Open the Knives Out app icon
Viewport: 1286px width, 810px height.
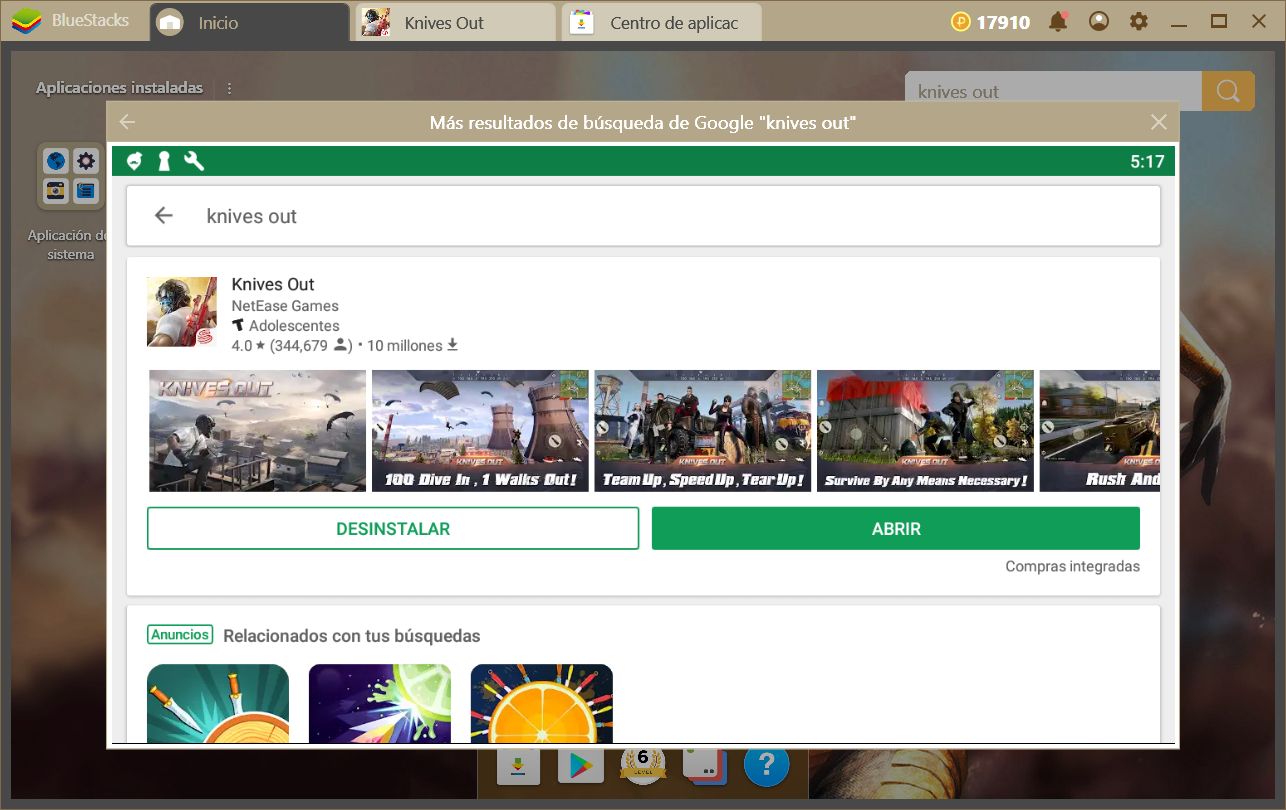[x=182, y=312]
